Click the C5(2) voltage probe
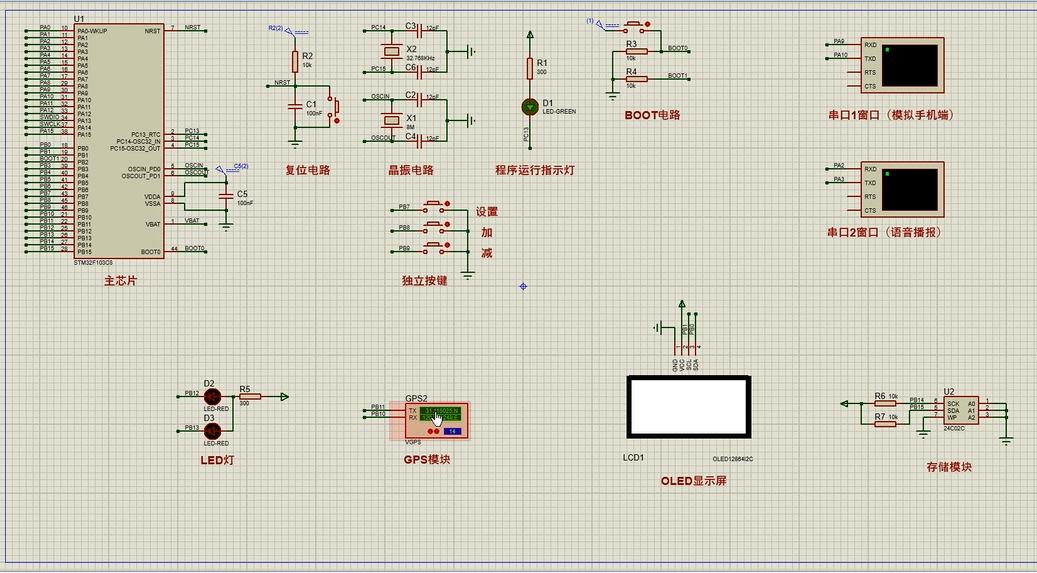The width and height of the screenshot is (1037, 573). tap(233, 167)
